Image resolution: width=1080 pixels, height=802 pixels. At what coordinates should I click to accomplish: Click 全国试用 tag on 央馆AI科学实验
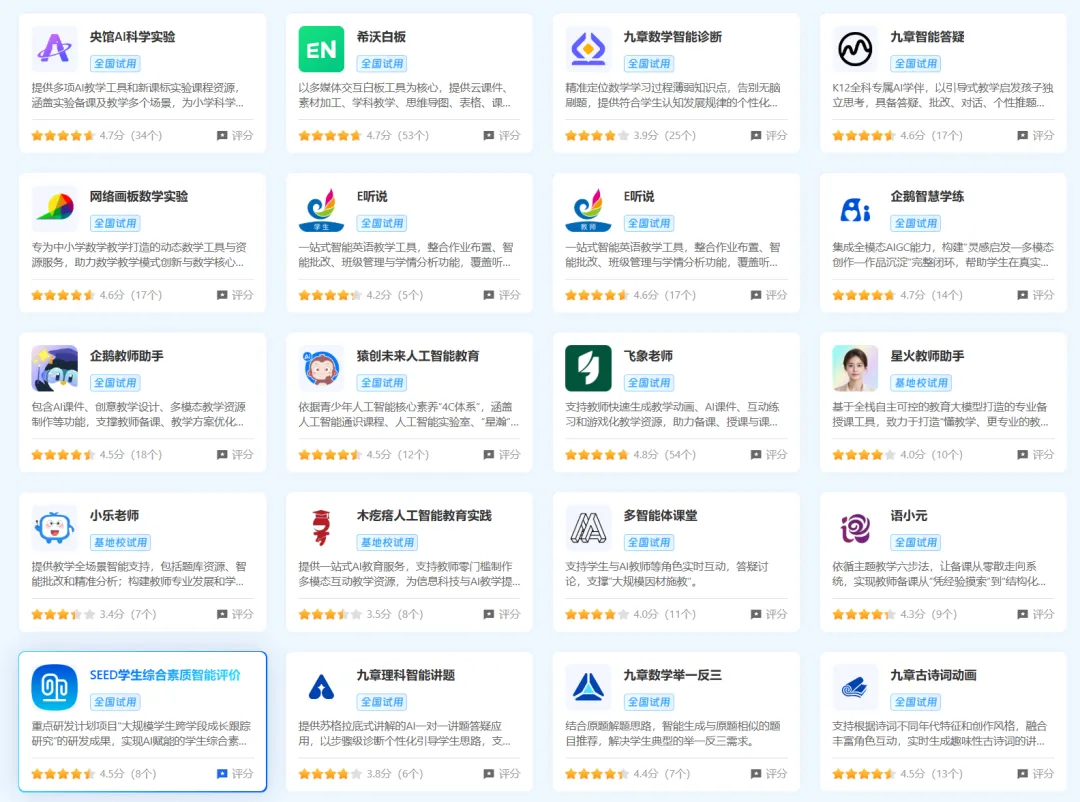point(115,63)
